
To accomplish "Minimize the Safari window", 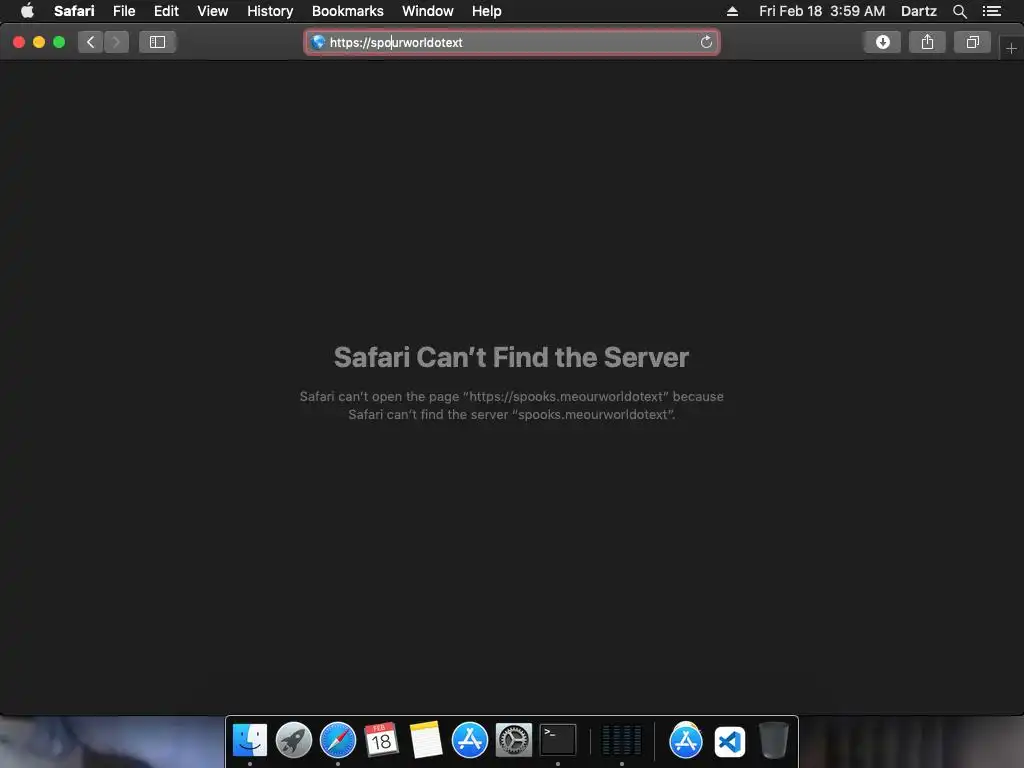I will coord(39,42).
